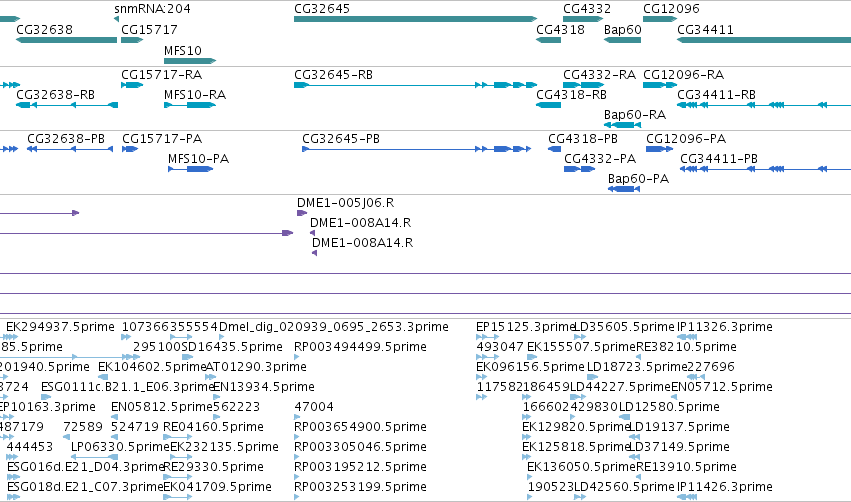Select the CG15717 gene name in top track
Image resolution: width=851 pixels, height=502 pixels.
tap(149, 29)
